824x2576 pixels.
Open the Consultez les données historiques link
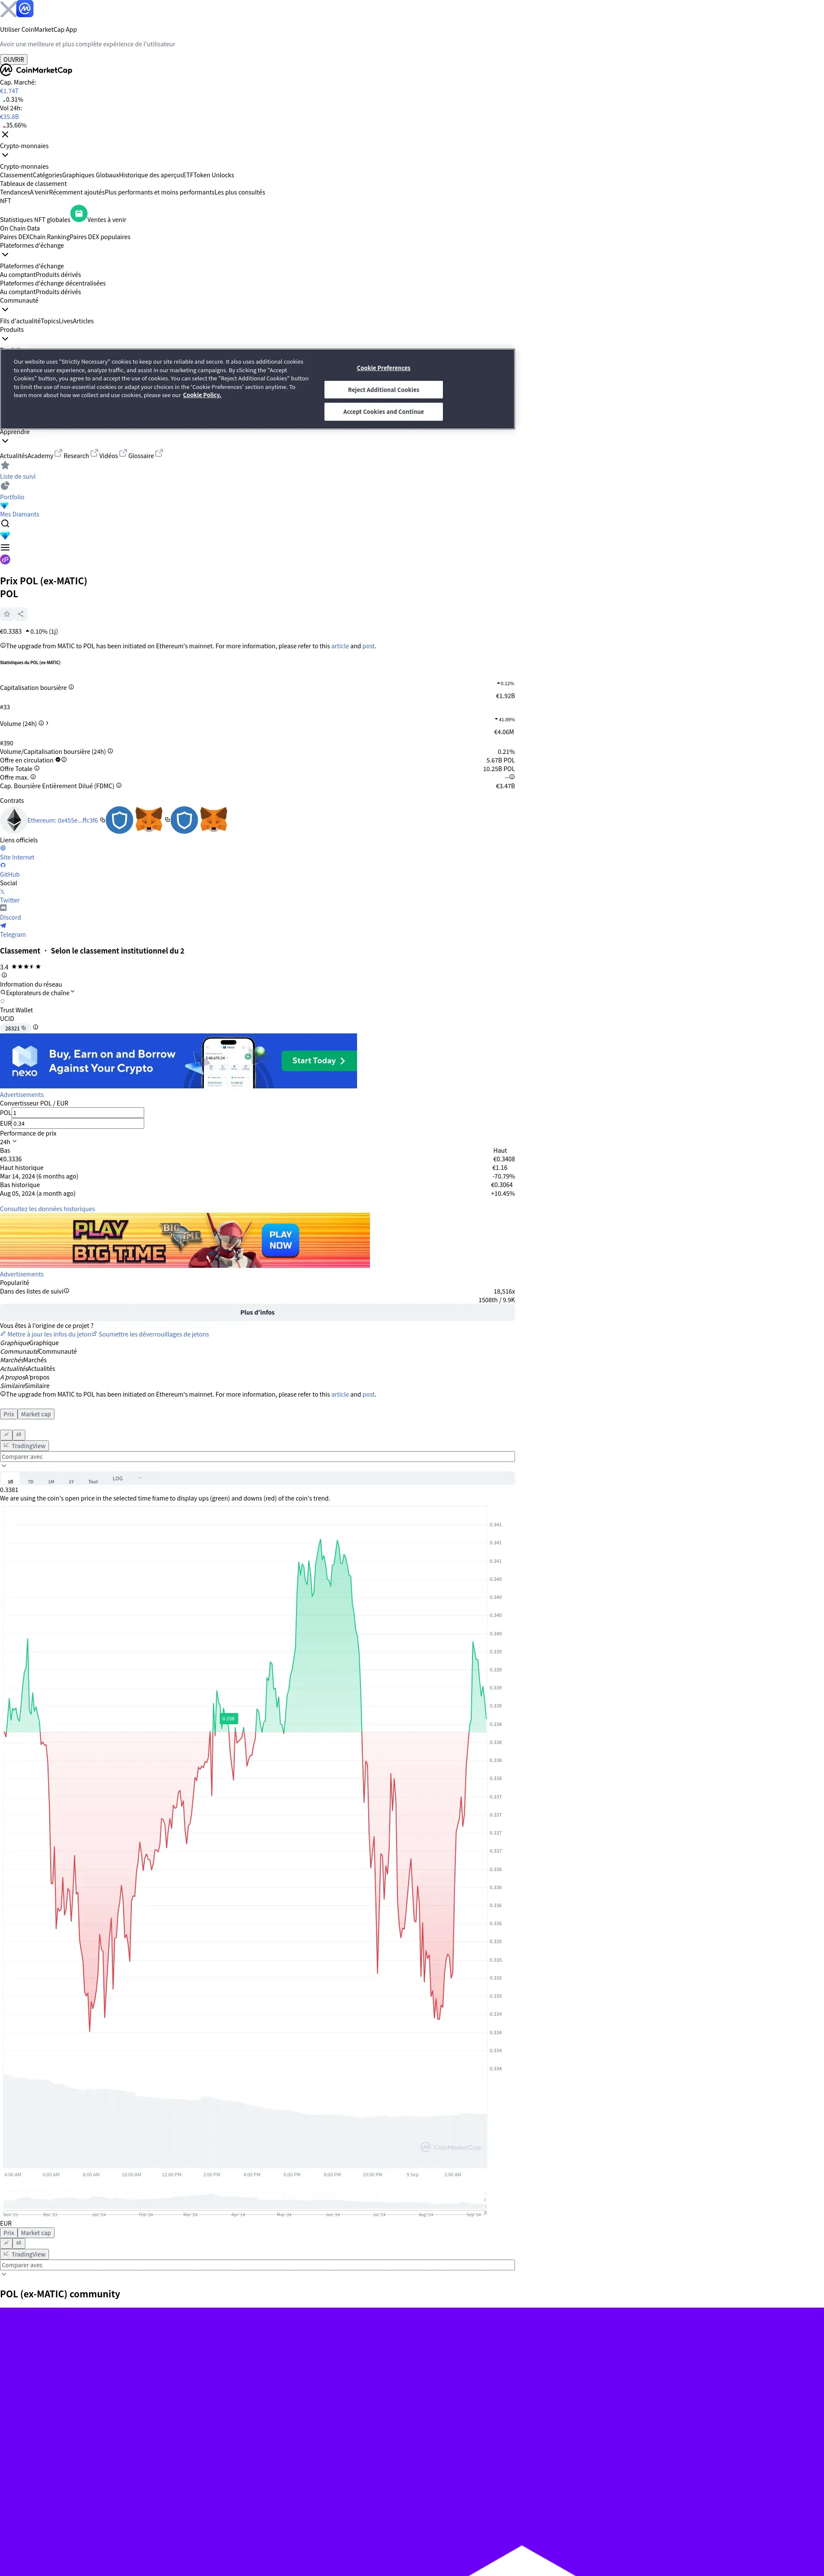pos(47,1209)
